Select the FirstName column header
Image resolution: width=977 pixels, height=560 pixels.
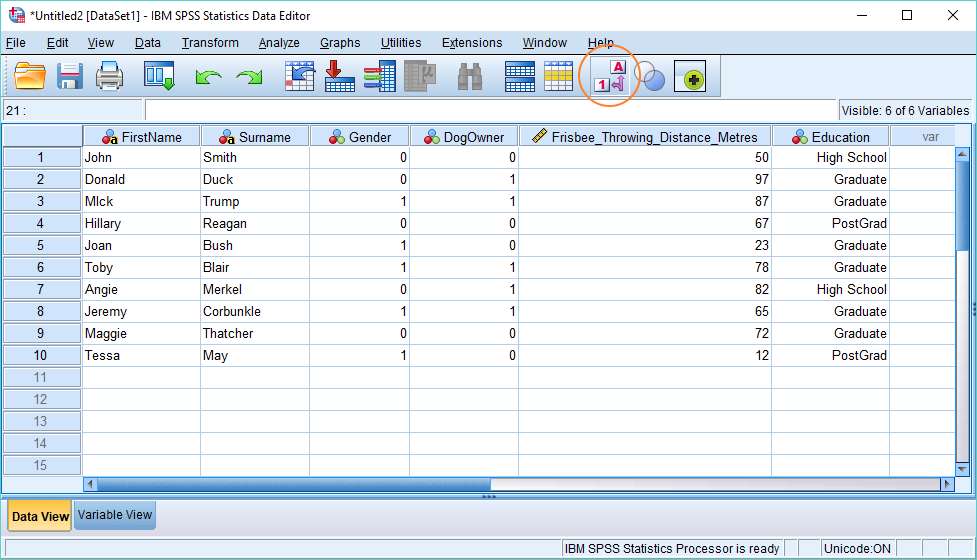coord(141,136)
